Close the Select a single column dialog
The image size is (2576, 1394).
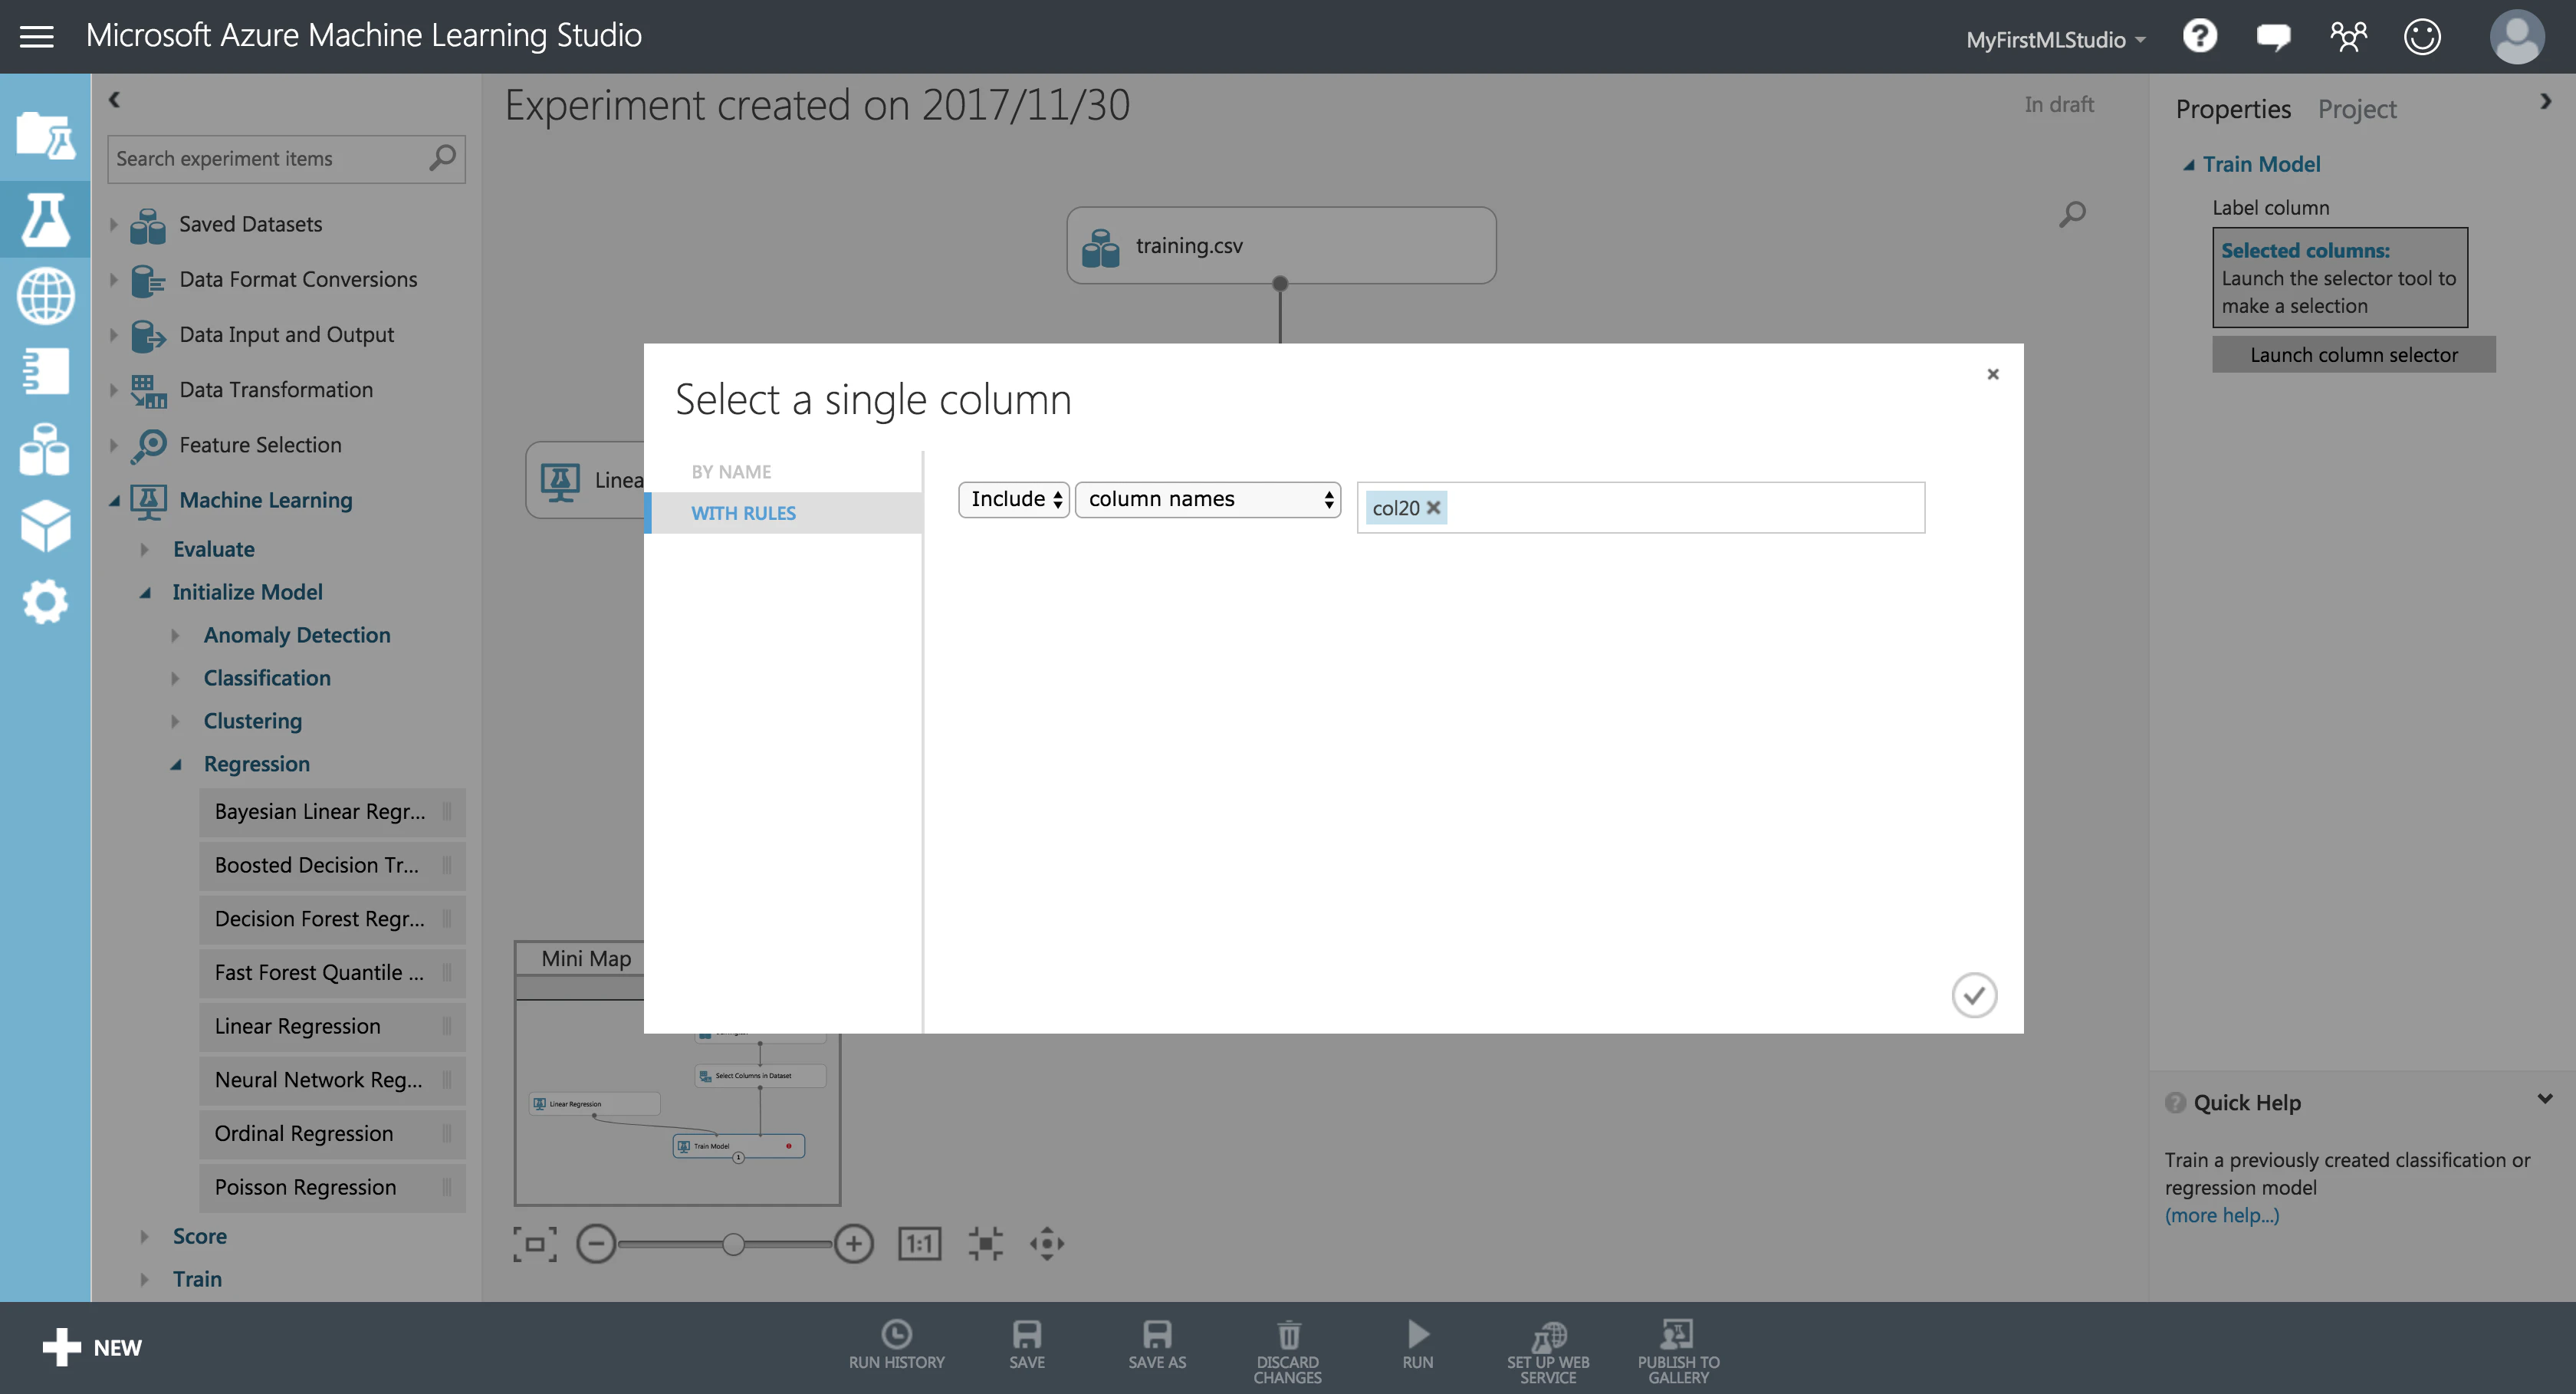1992,374
